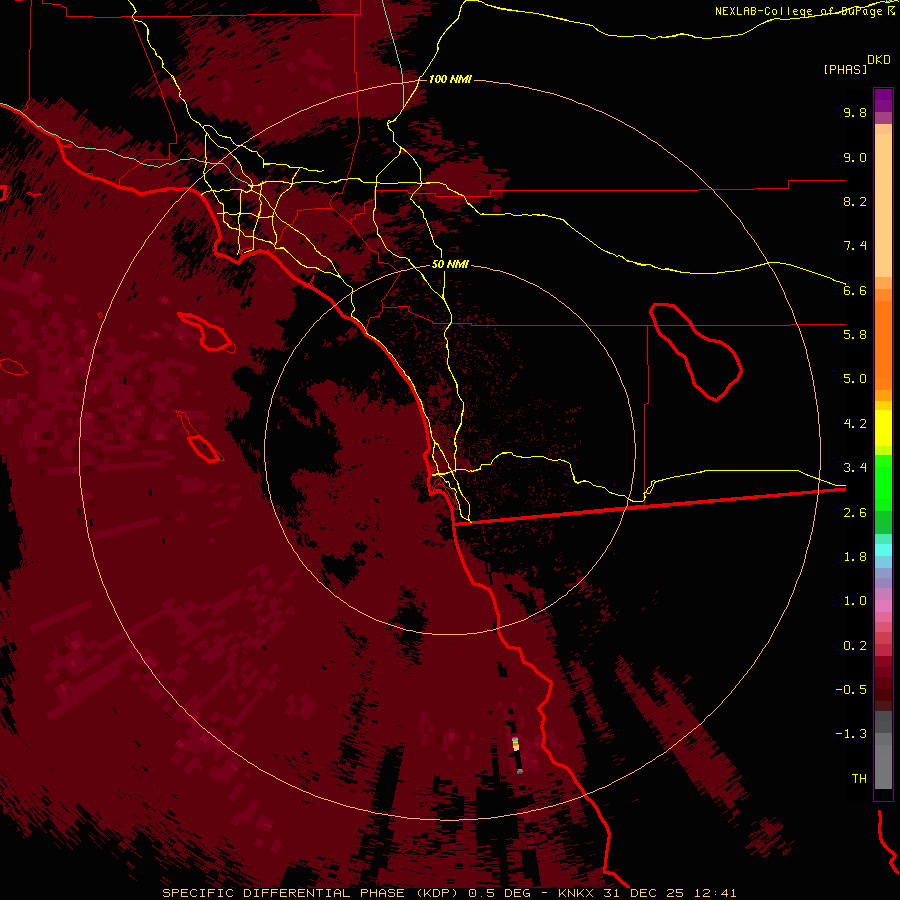The image size is (900, 900).
Task: Click the 5.8 scale label
Action: tap(855, 335)
